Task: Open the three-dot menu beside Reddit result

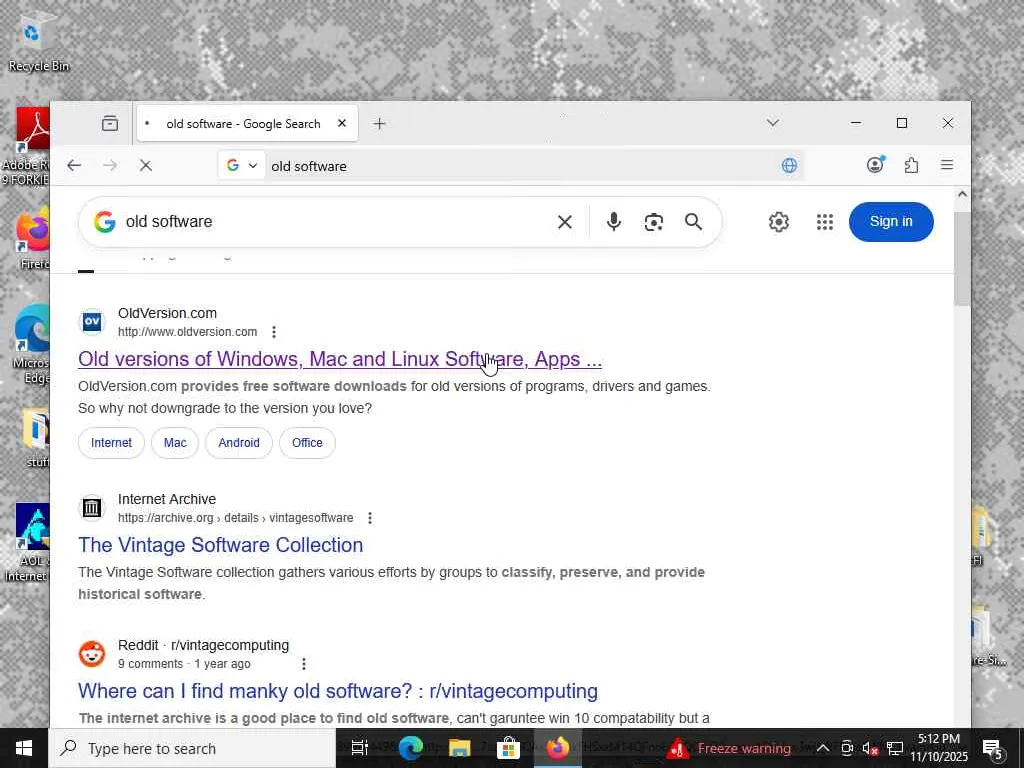Action: tap(304, 664)
